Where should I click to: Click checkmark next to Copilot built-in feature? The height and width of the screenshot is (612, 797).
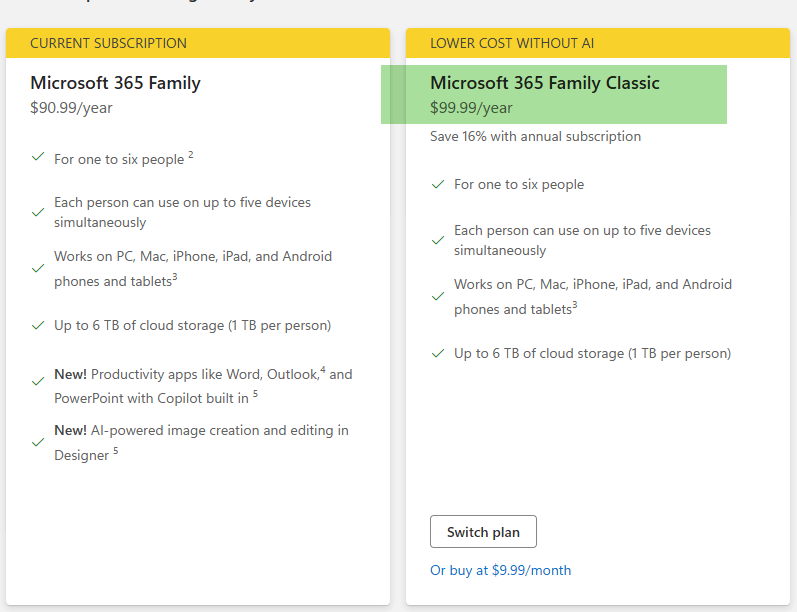[x=38, y=381]
